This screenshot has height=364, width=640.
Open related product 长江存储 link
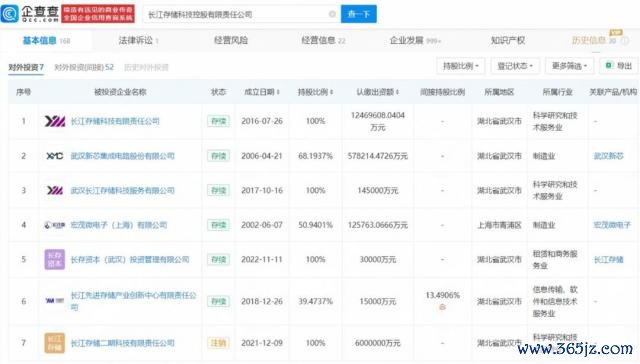[x=609, y=260]
